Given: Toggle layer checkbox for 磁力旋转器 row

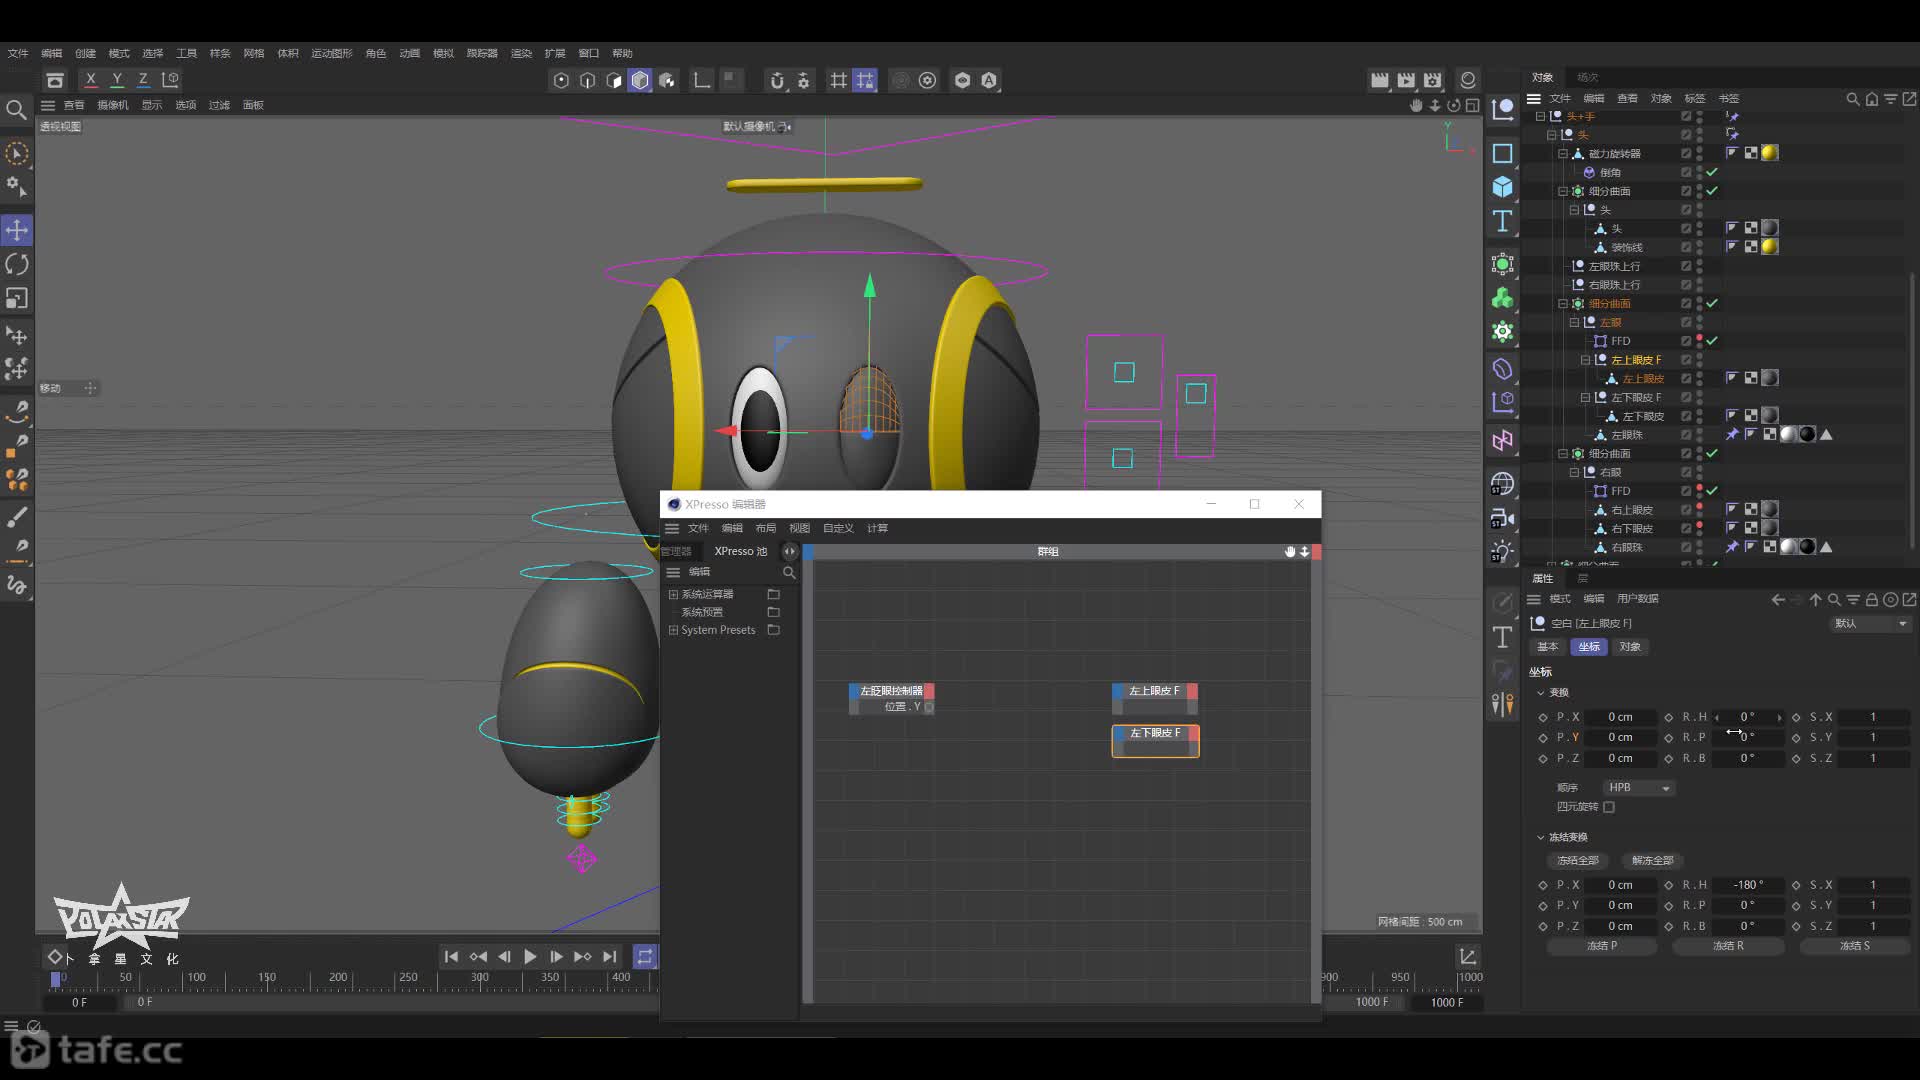Looking at the screenshot, I should 1685,154.
